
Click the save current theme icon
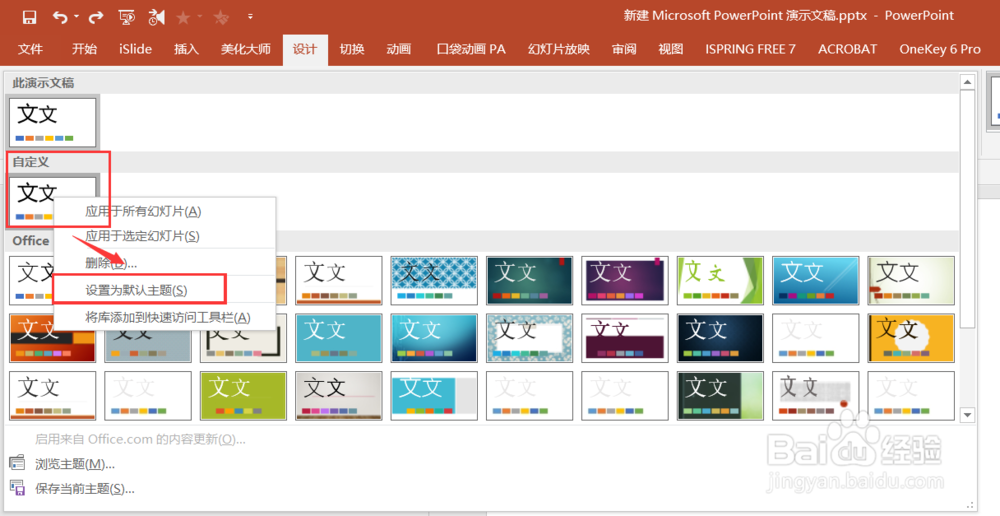click(17, 488)
